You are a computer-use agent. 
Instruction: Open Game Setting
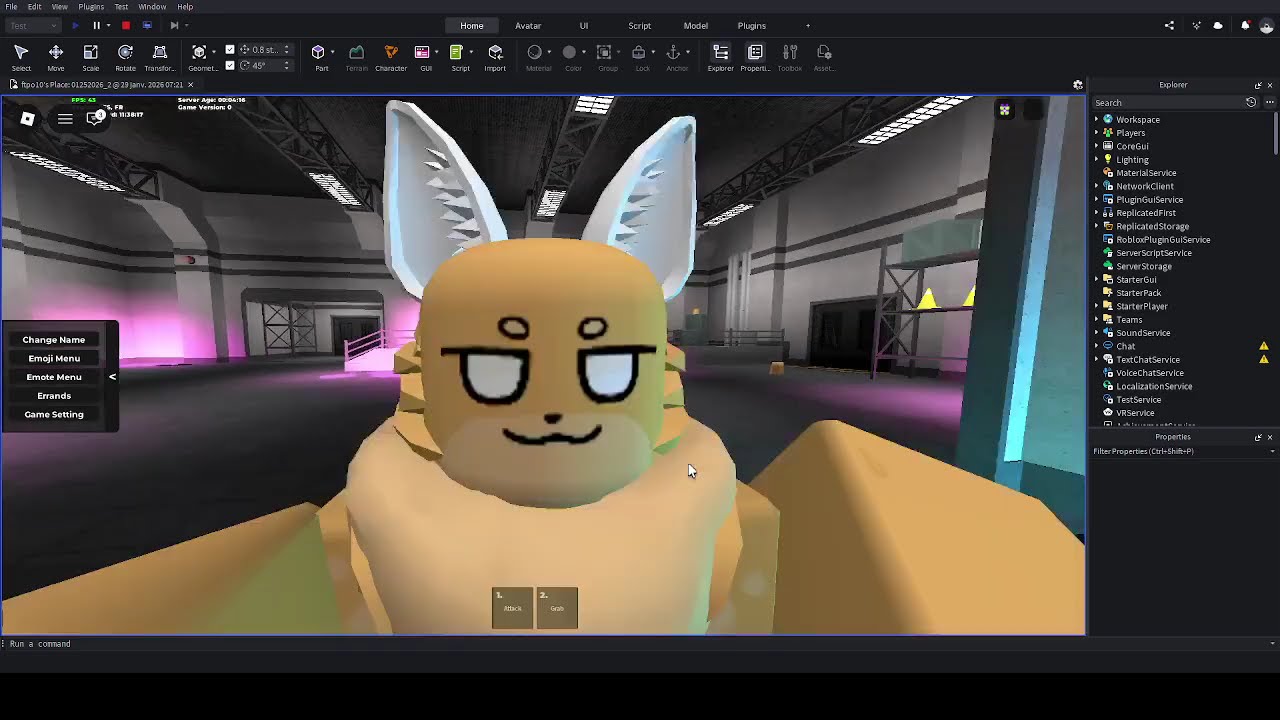tap(54, 414)
